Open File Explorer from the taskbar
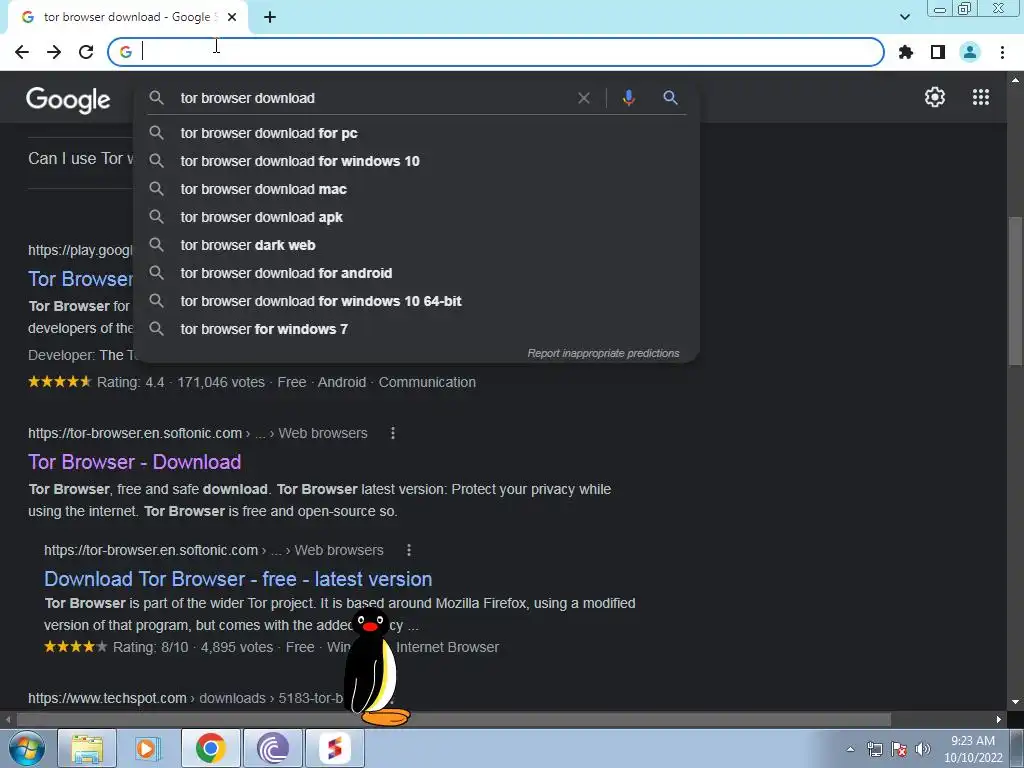 (87, 748)
